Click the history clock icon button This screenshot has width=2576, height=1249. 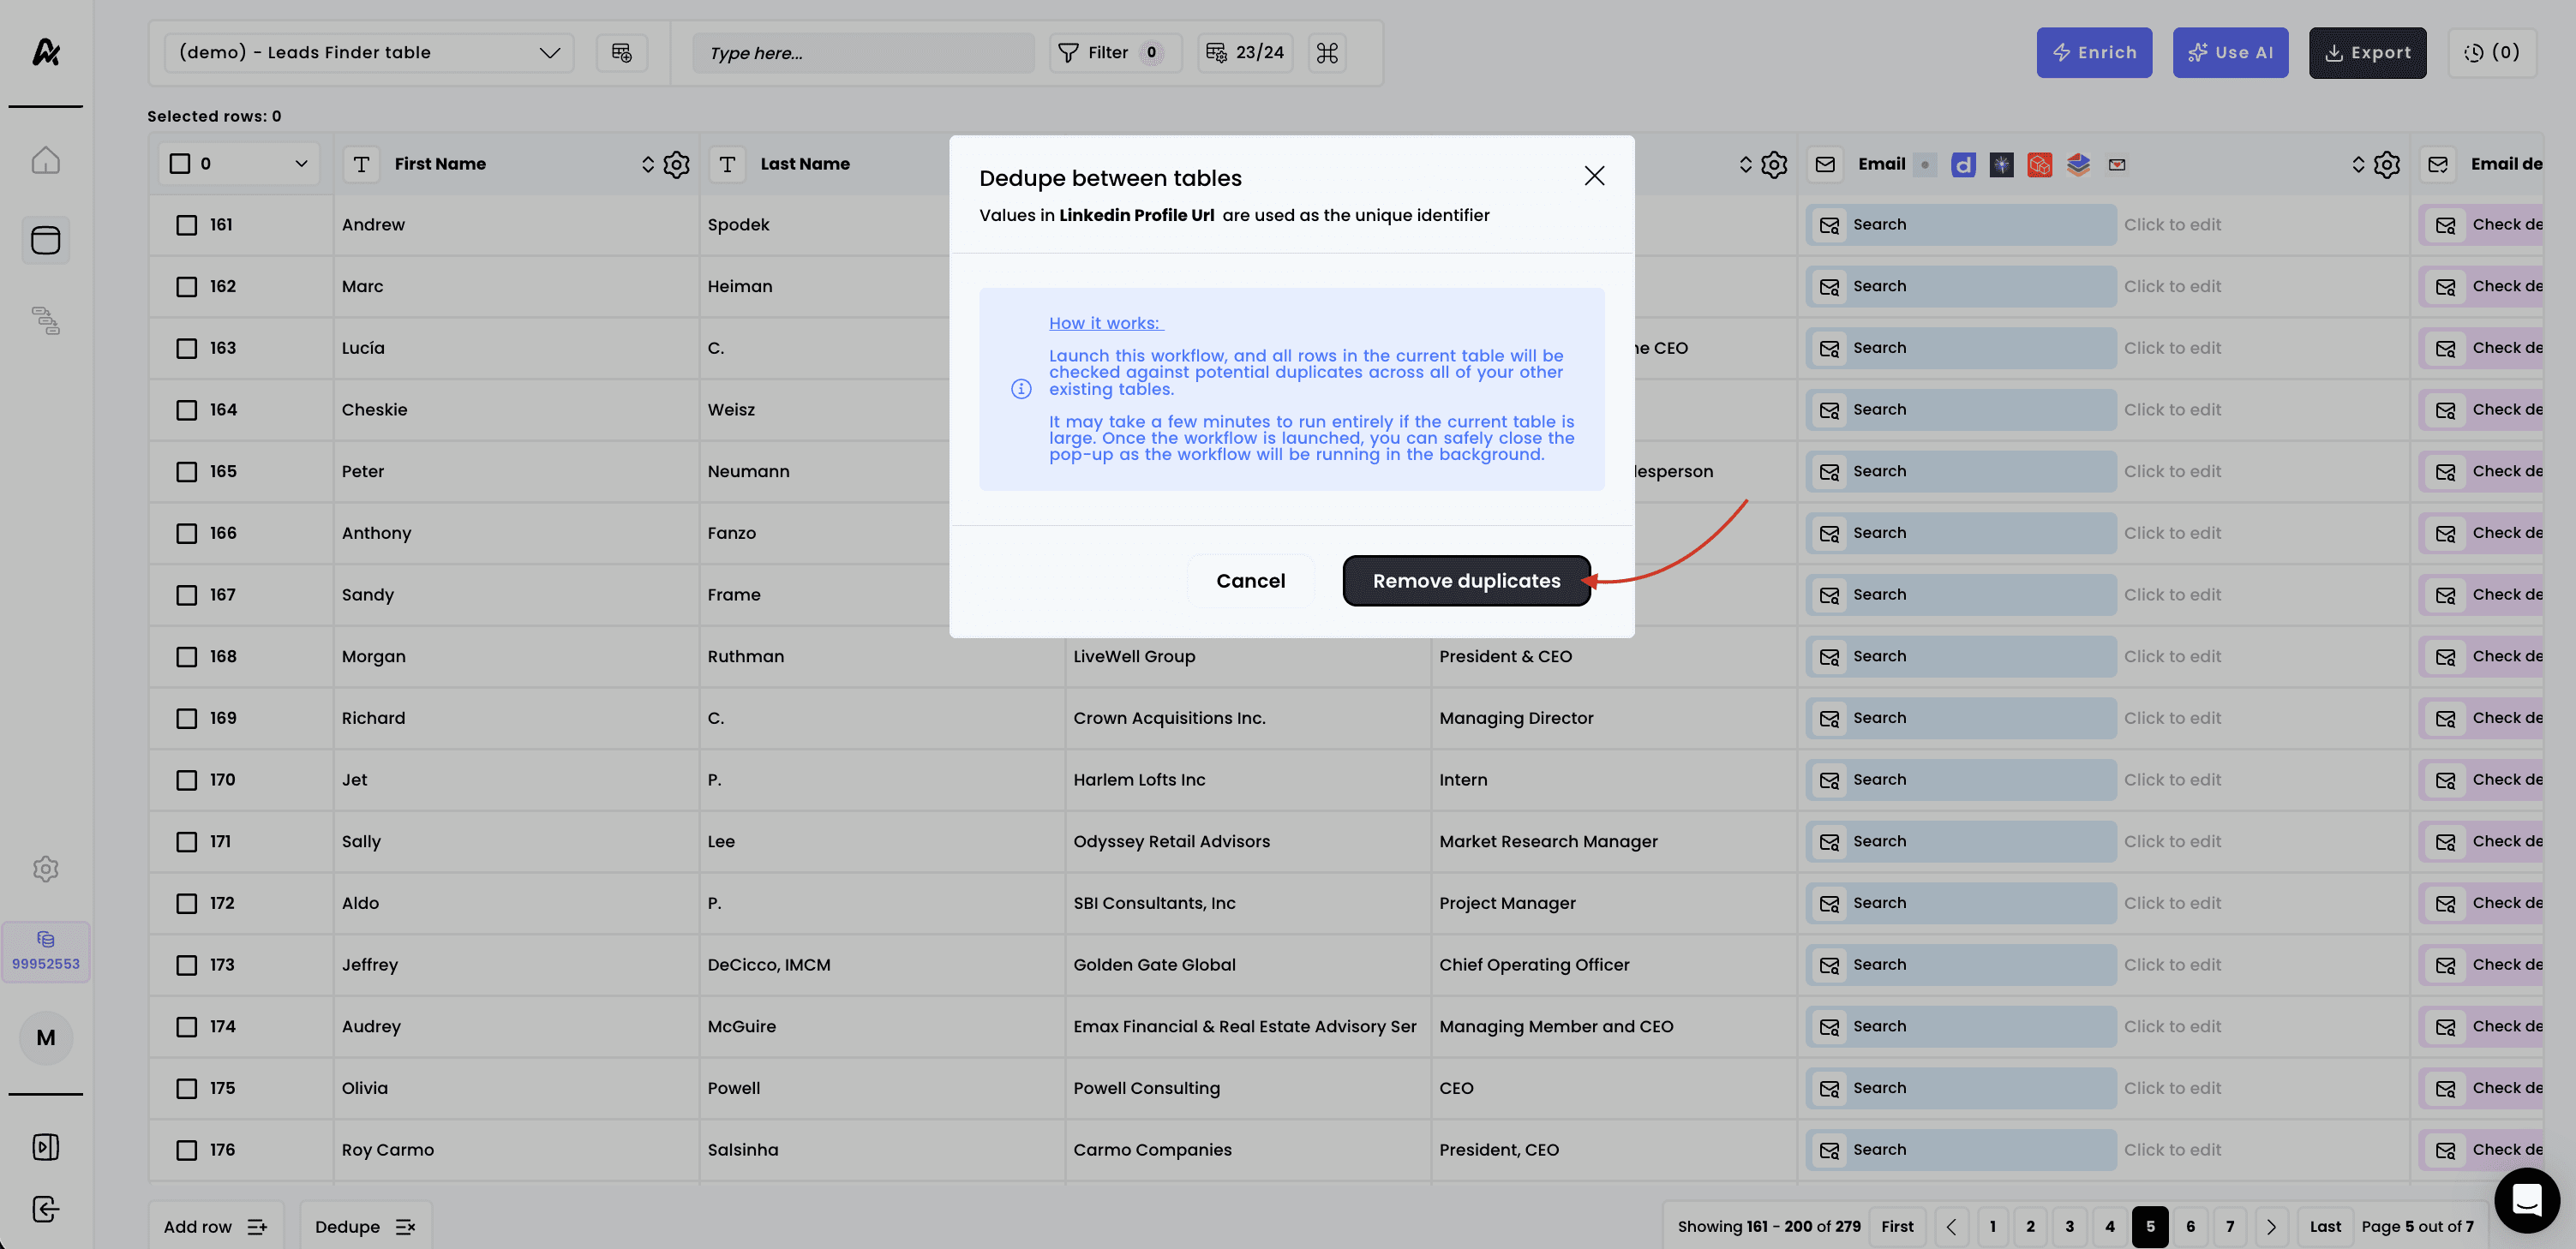(x=2491, y=53)
